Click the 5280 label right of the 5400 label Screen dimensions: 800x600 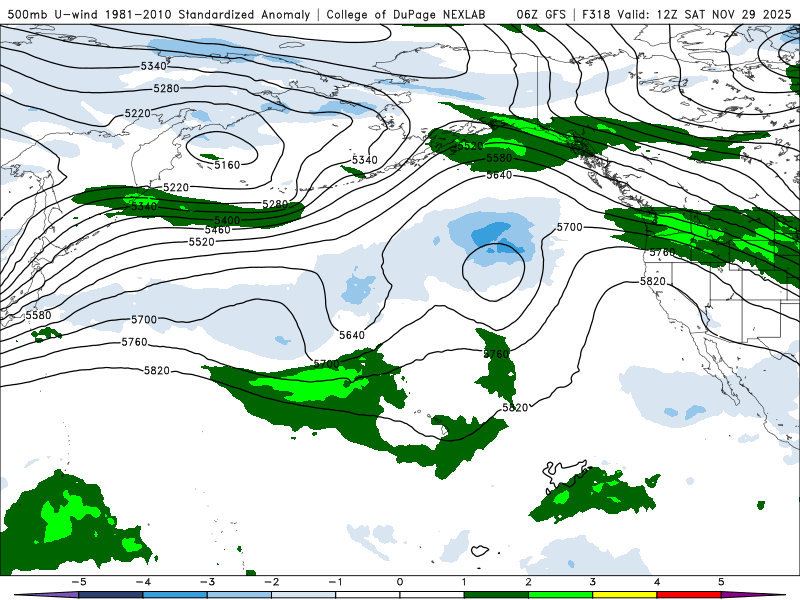[x=276, y=204]
